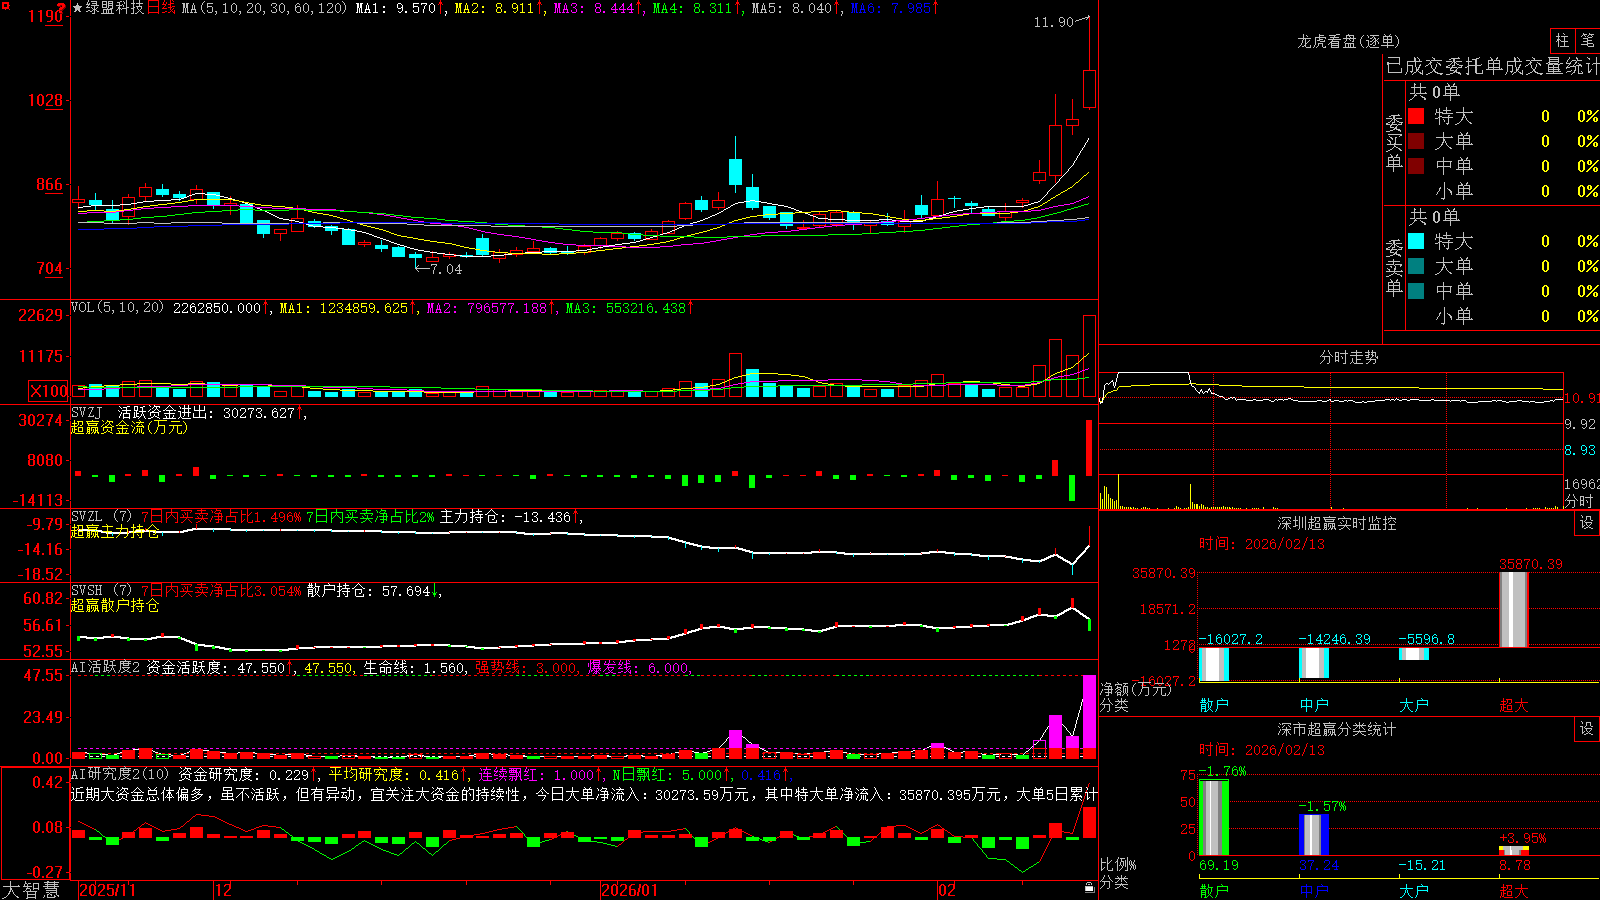Click the VOL(5,10,20) indicator label

coord(117,308)
